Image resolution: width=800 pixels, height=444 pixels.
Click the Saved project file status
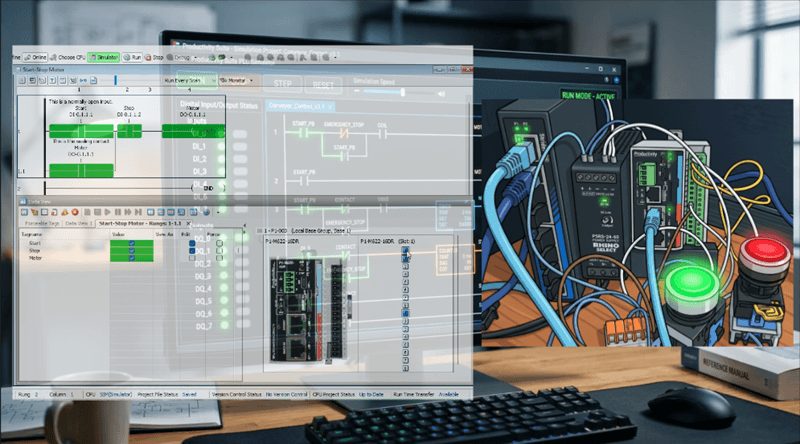coord(189,394)
